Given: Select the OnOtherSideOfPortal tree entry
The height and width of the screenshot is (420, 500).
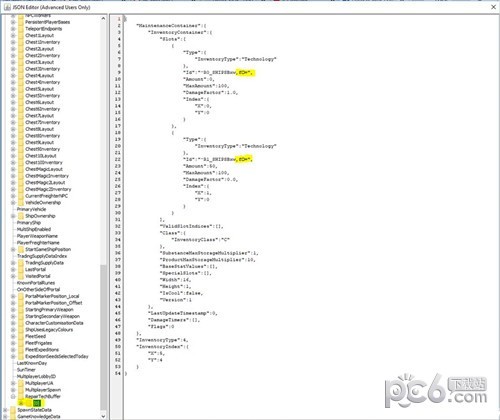Looking at the screenshot, I should 38,289.
